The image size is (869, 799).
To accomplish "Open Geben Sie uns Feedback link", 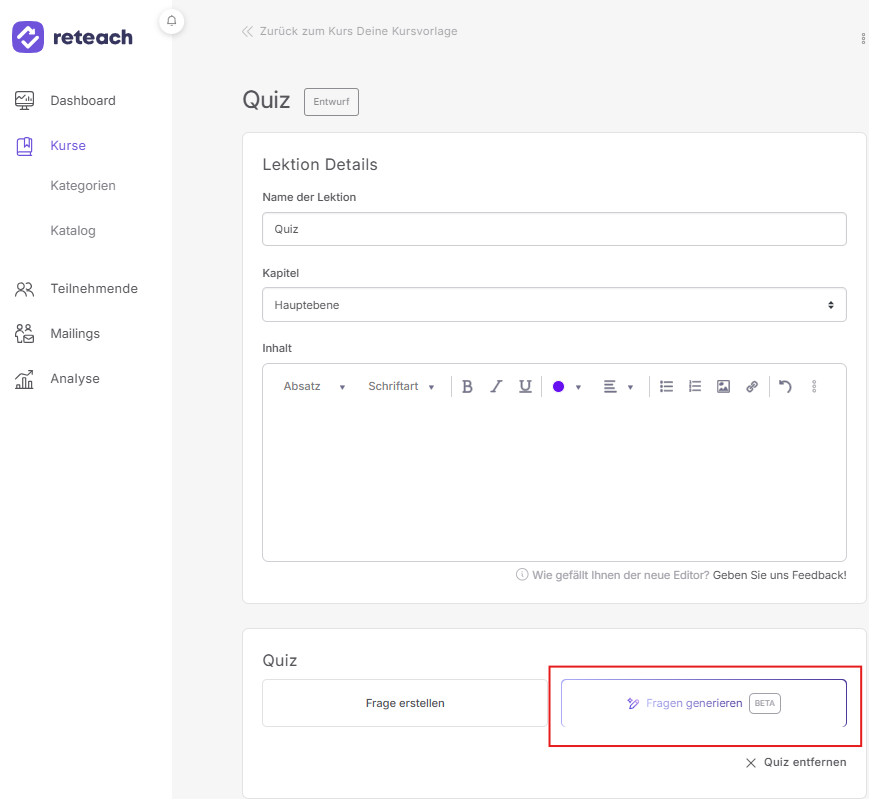I will 779,575.
